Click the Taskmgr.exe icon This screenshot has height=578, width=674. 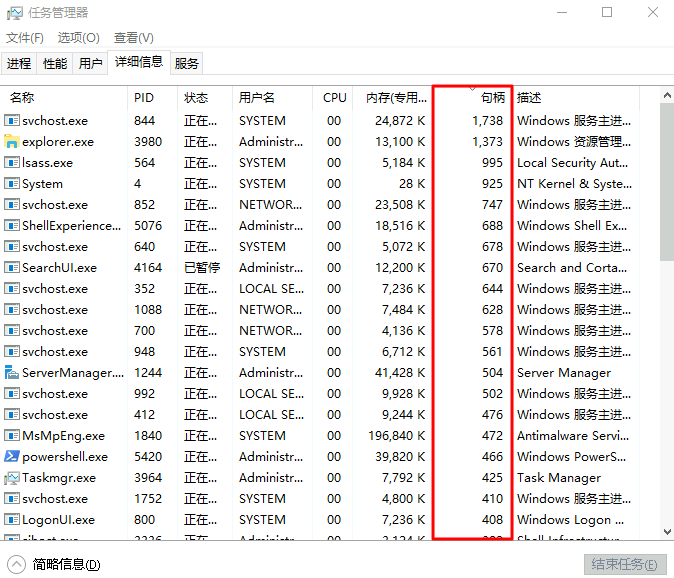click(12, 477)
